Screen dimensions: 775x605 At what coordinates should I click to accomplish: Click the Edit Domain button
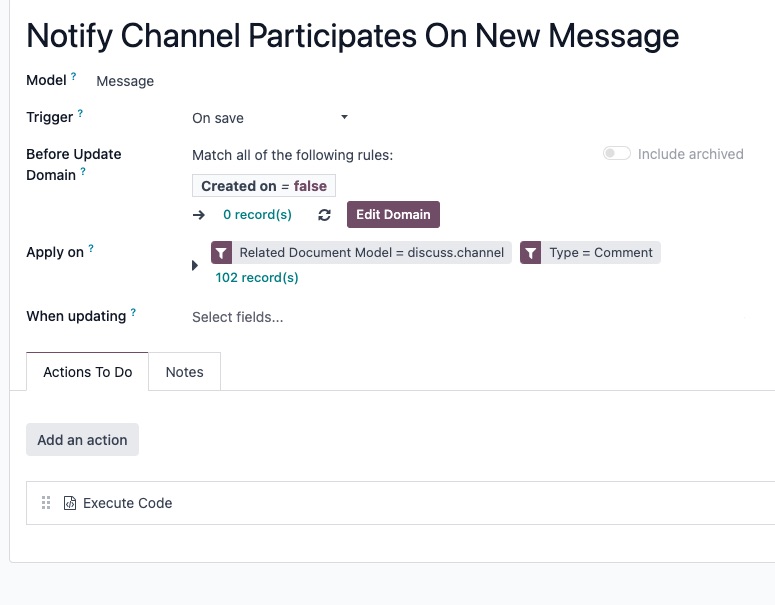393,215
